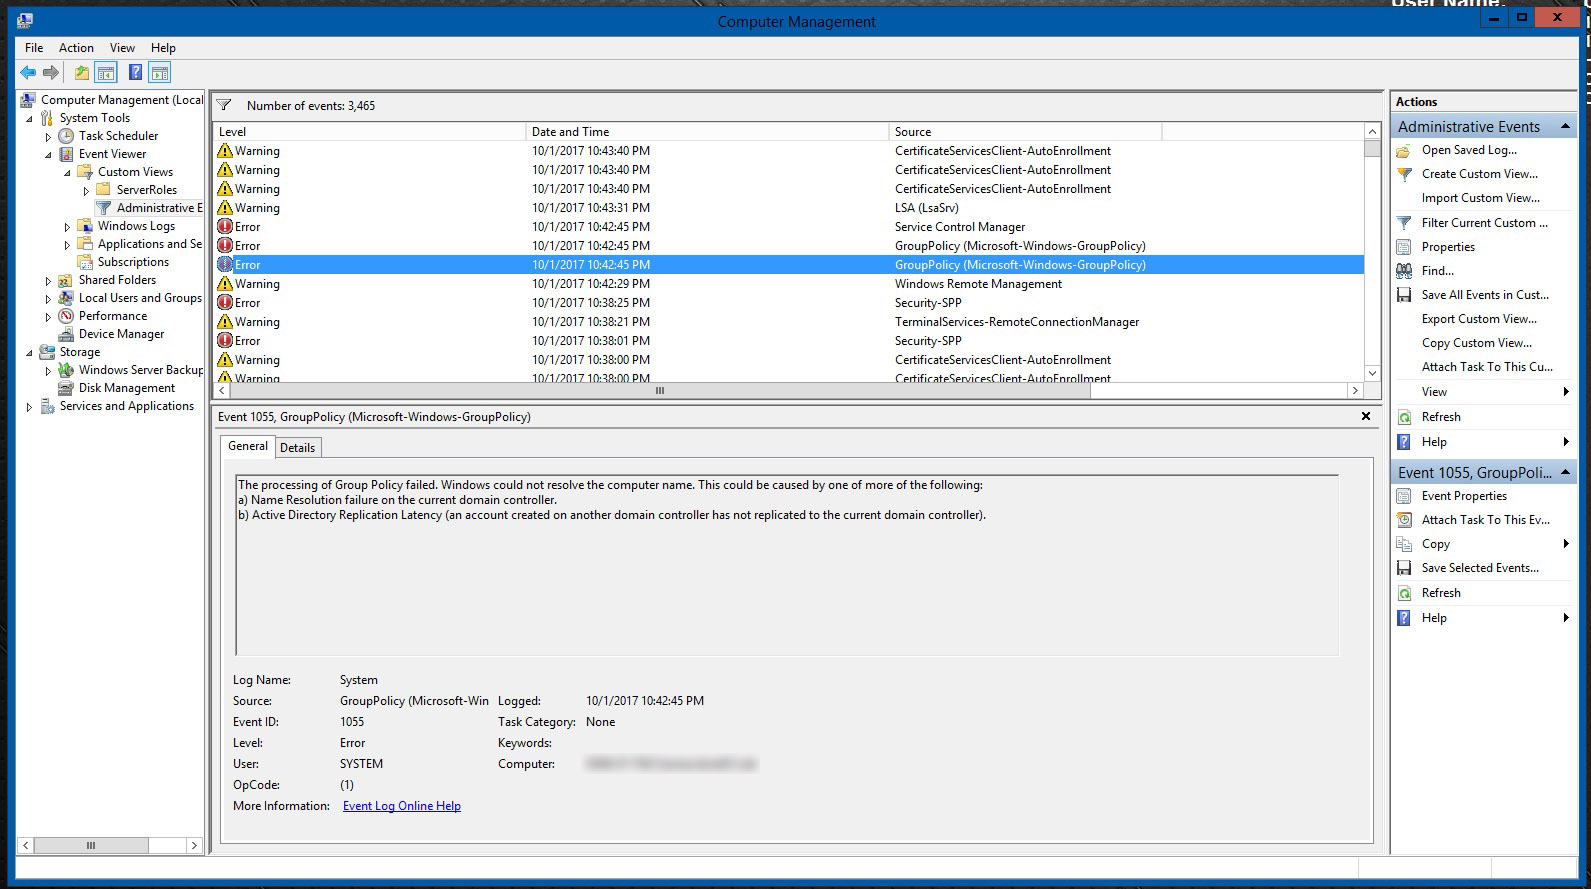Click the Save All Events disk icon
1591x889 pixels.
(1404, 295)
